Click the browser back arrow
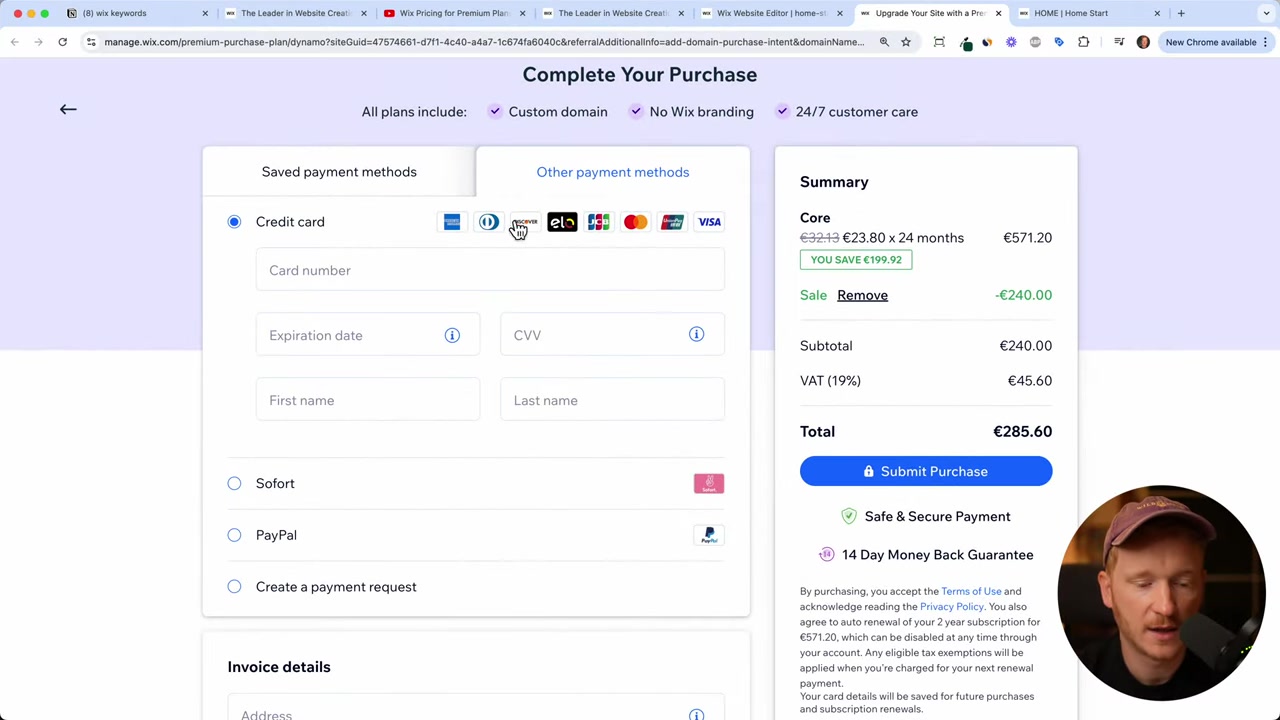Viewport: 1280px width, 720px height. [14, 42]
